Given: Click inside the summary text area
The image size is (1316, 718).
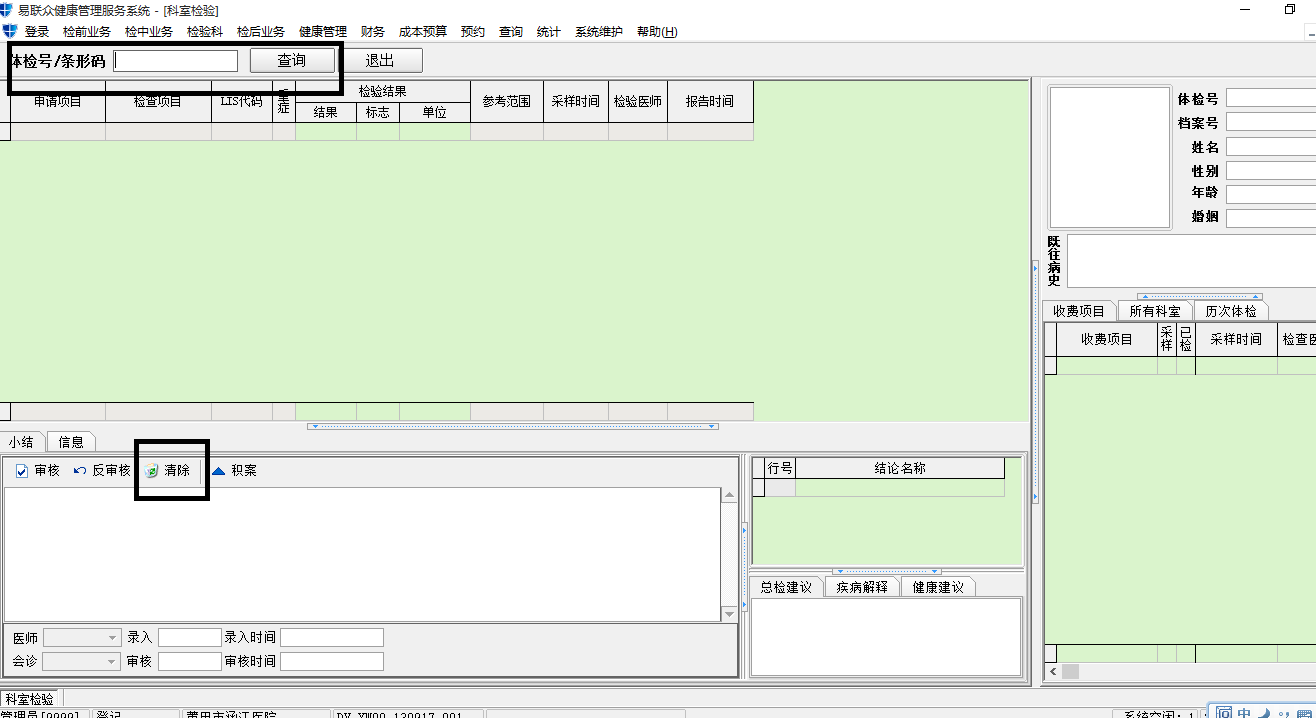Looking at the screenshot, I should (x=361, y=554).
